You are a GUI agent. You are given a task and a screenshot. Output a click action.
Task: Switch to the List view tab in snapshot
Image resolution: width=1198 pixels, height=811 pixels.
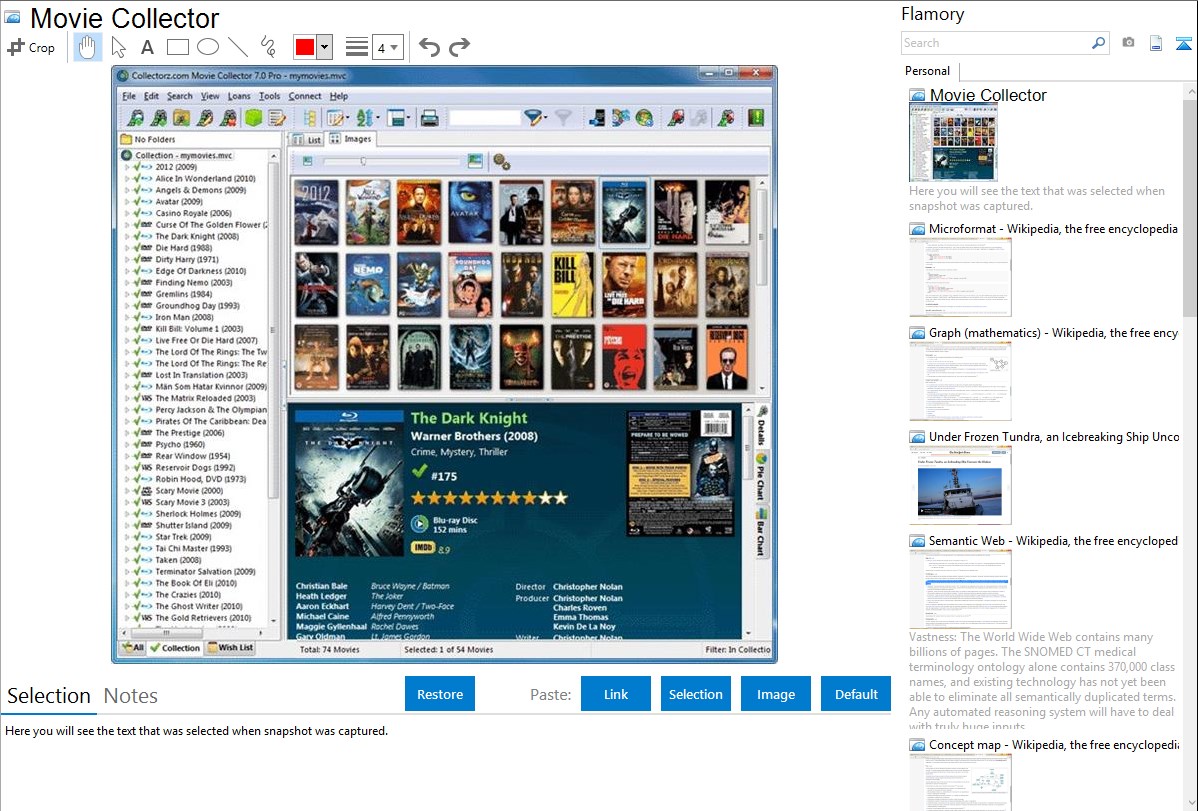point(308,139)
